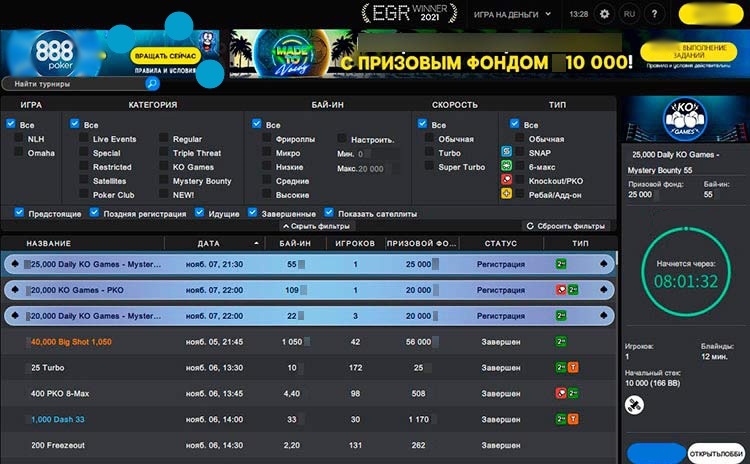
Task: Click yellow button in top right corner
Action: (x=711, y=14)
